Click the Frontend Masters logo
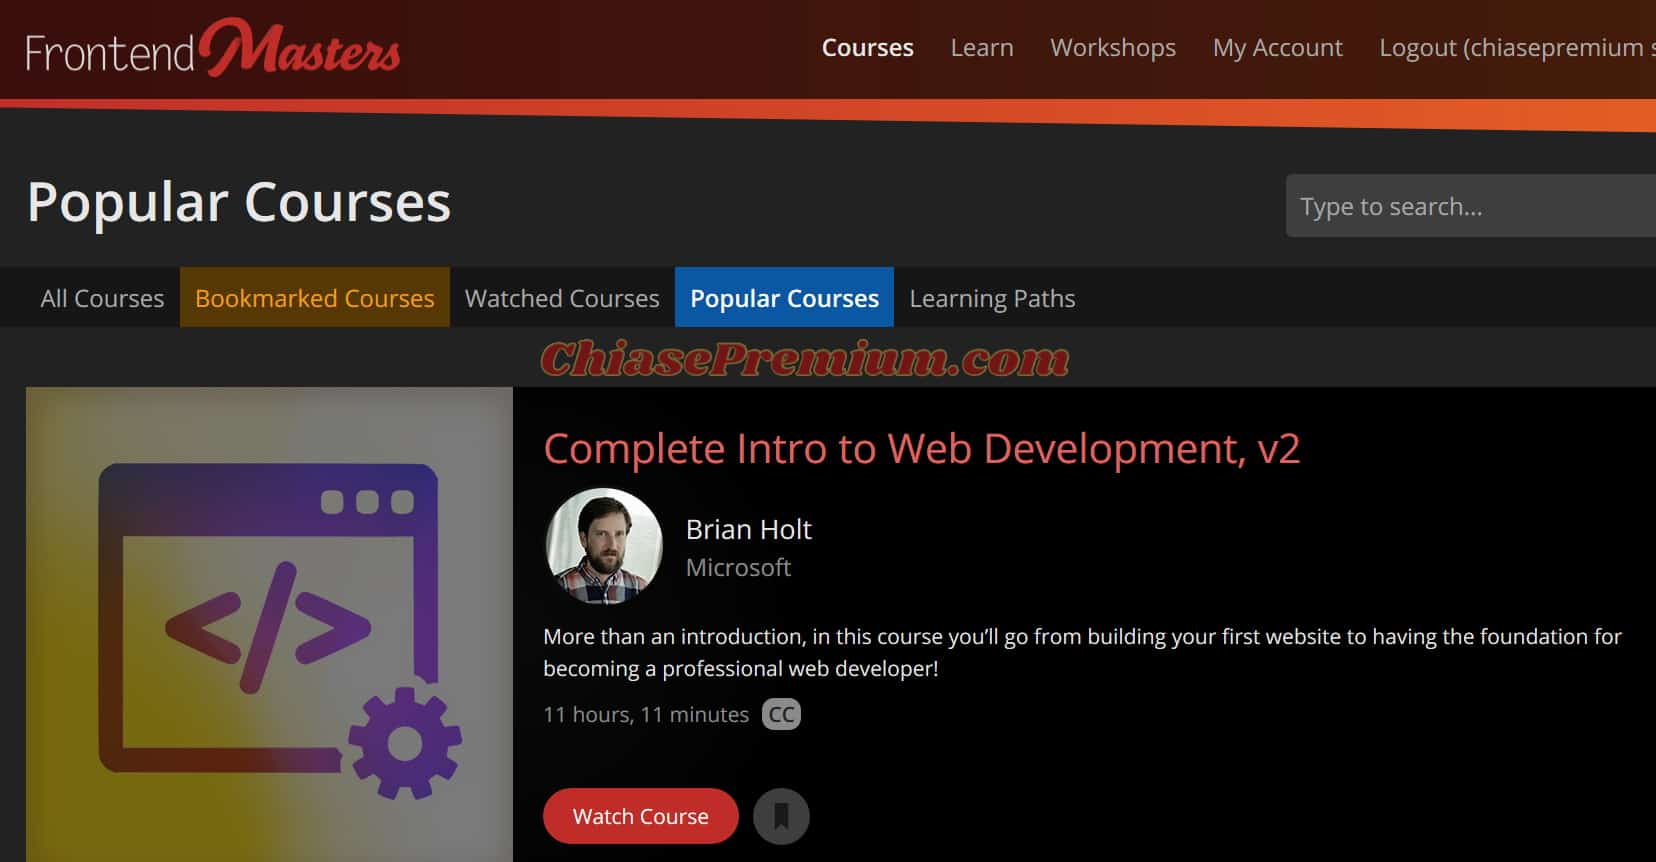Image resolution: width=1656 pixels, height=862 pixels. tap(212, 48)
